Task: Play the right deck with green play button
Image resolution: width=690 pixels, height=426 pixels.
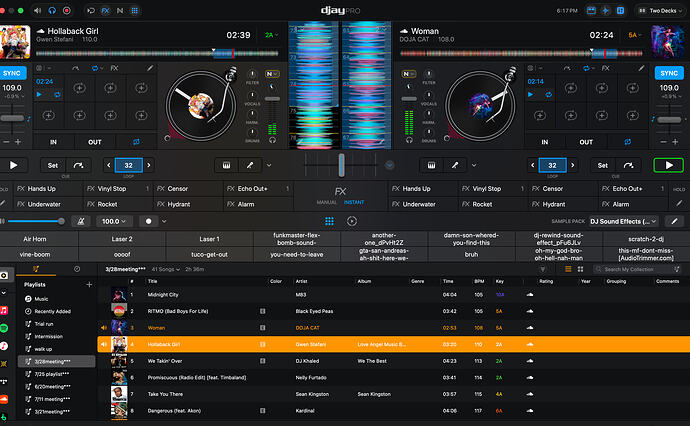Action: (x=668, y=165)
